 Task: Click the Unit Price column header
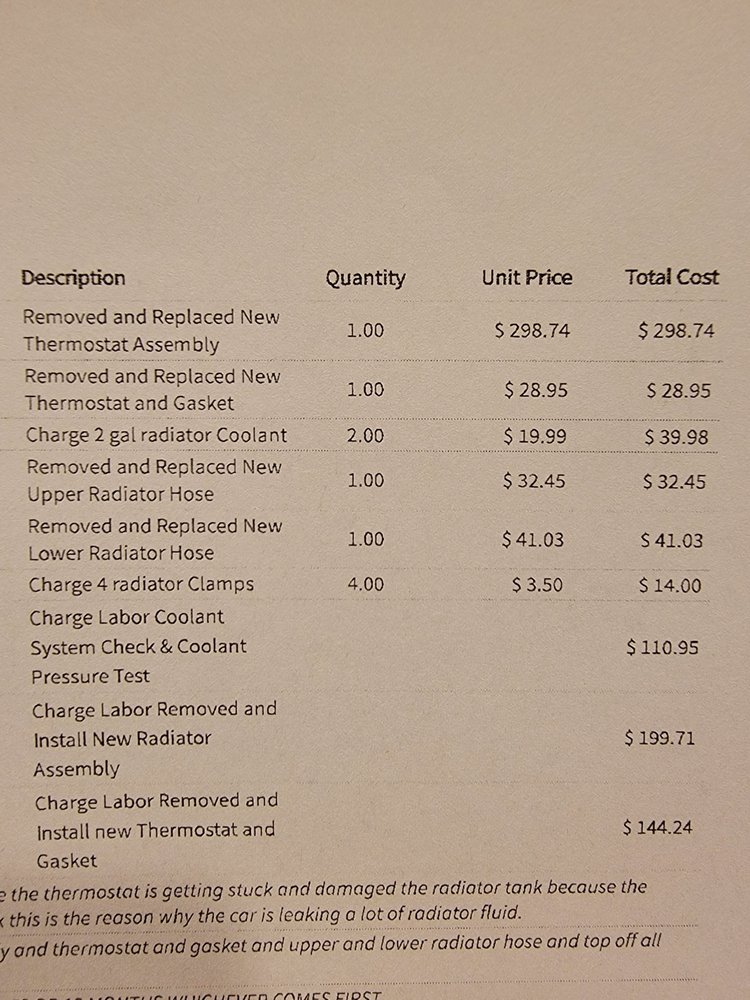pos(527,277)
